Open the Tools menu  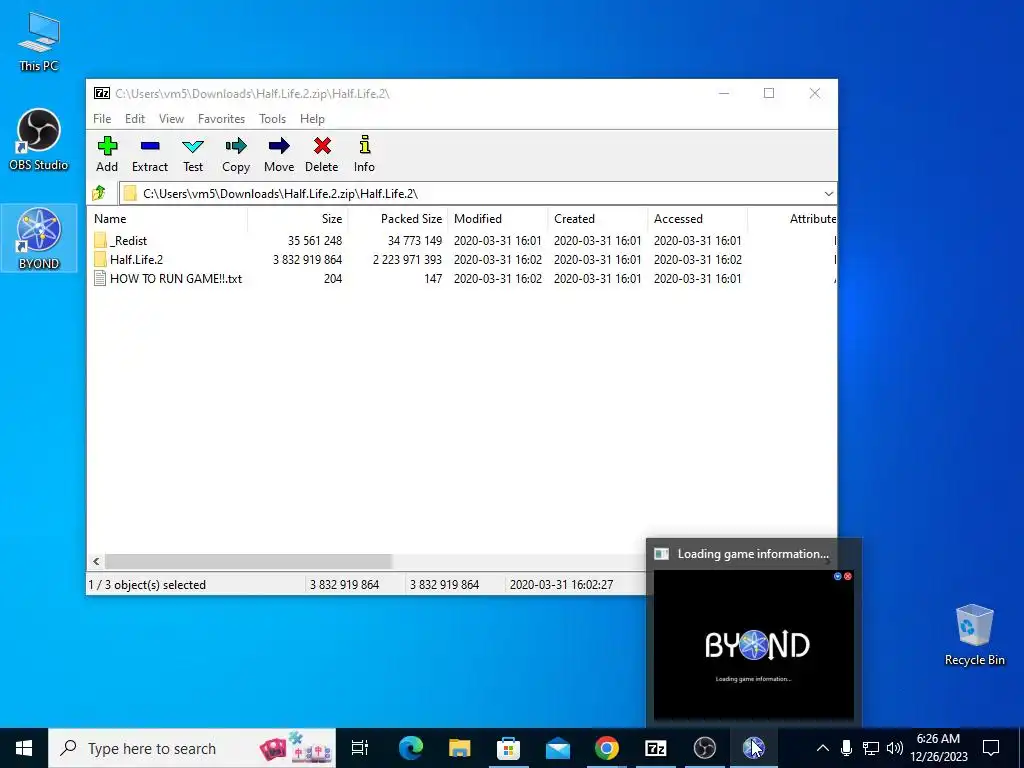tap(272, 119)
